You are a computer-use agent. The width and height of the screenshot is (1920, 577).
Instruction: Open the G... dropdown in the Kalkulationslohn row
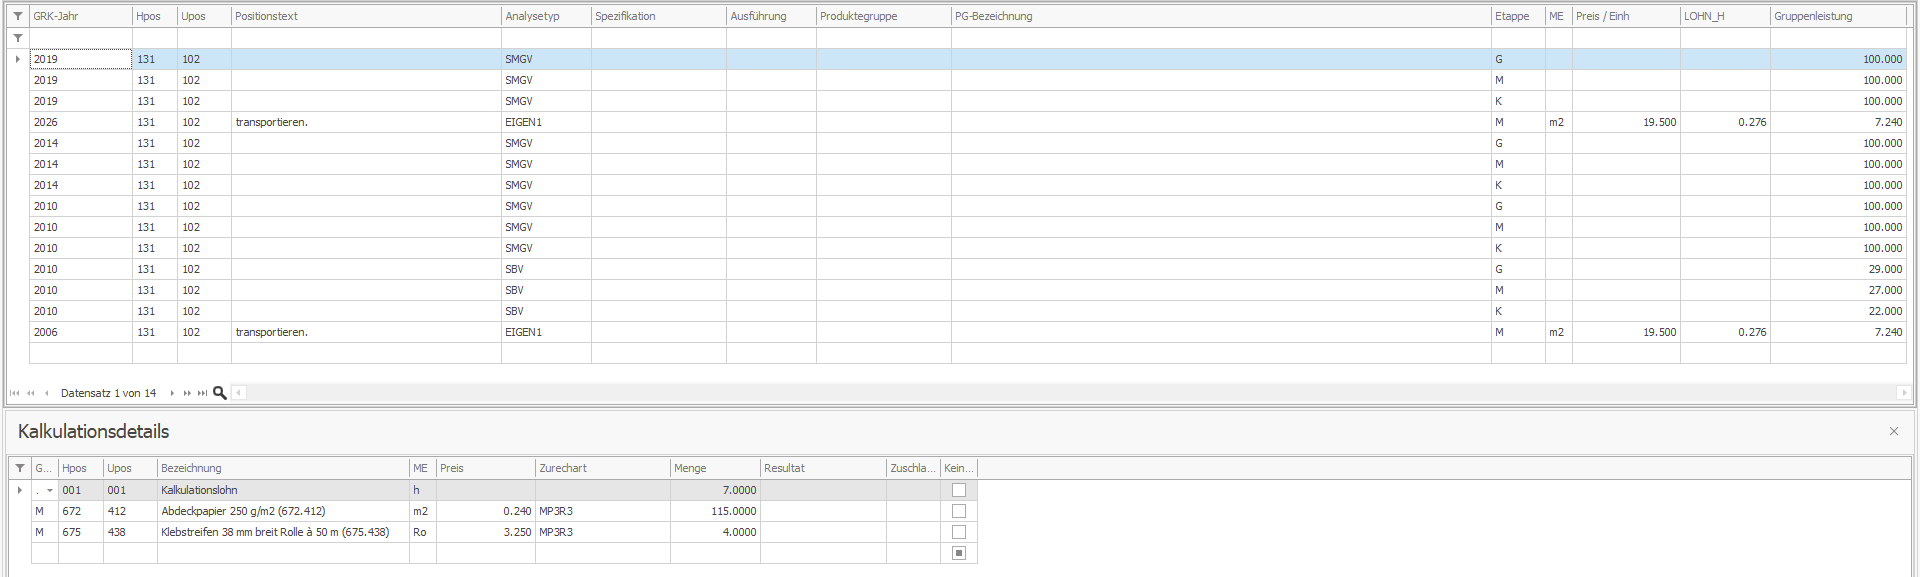pos(50,490)
